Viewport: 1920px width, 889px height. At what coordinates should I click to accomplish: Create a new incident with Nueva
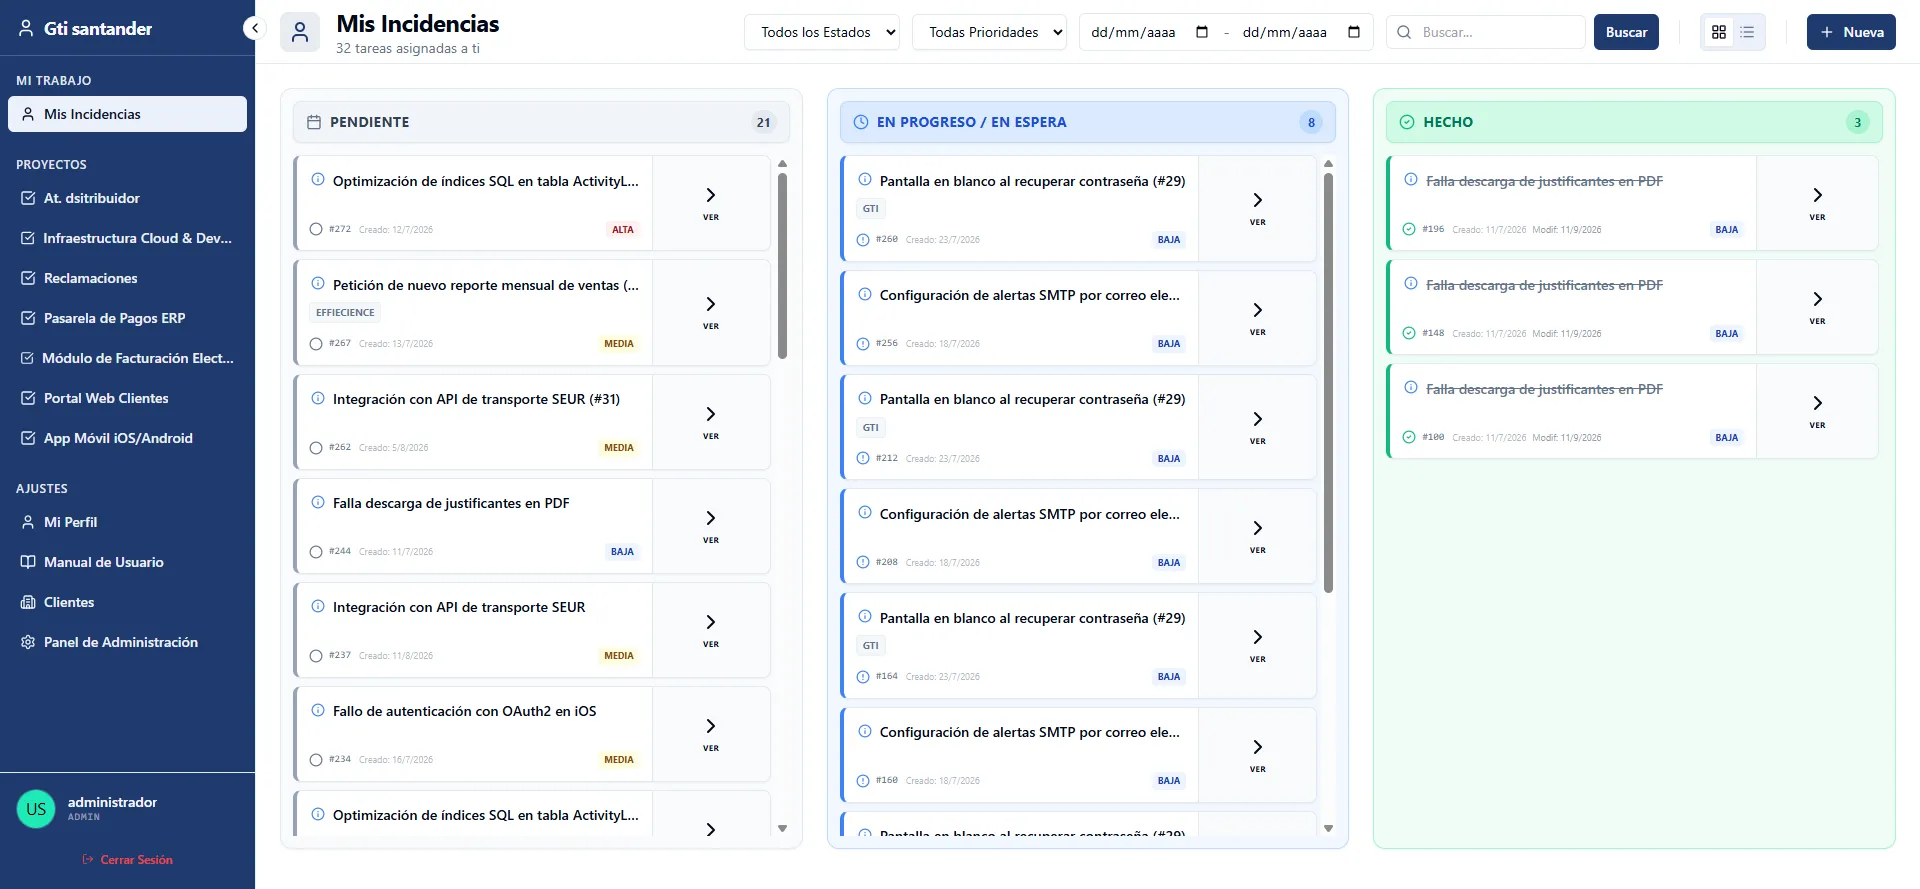pyautogui.click(x=1851, y=32)
